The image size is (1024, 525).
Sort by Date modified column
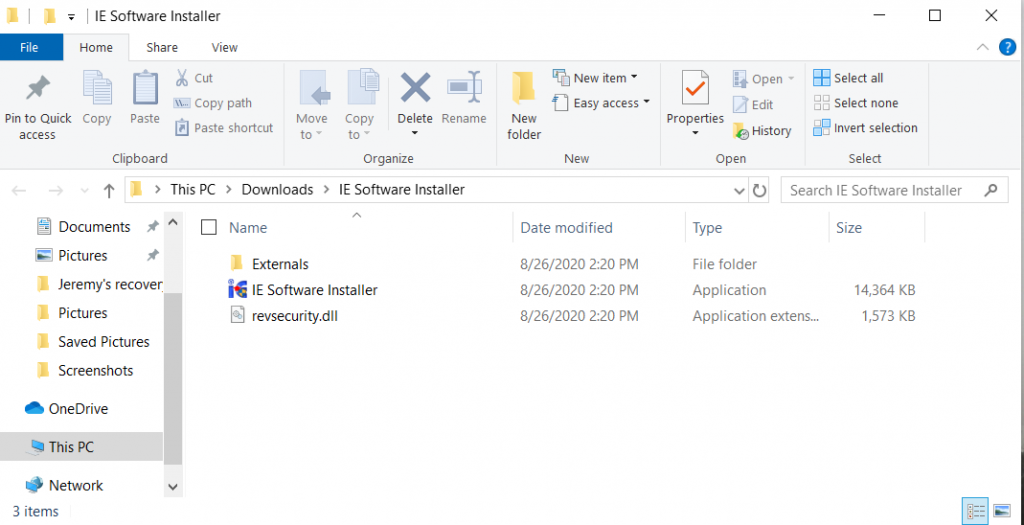click(566, 228)
